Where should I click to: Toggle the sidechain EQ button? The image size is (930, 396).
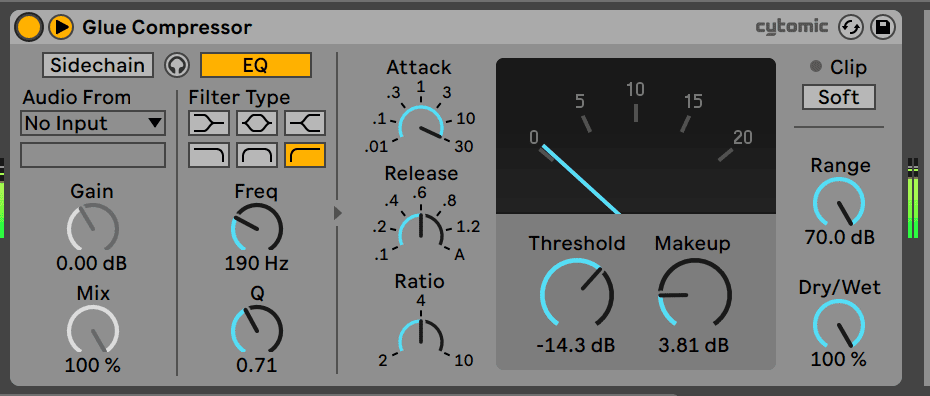[256, 65]
